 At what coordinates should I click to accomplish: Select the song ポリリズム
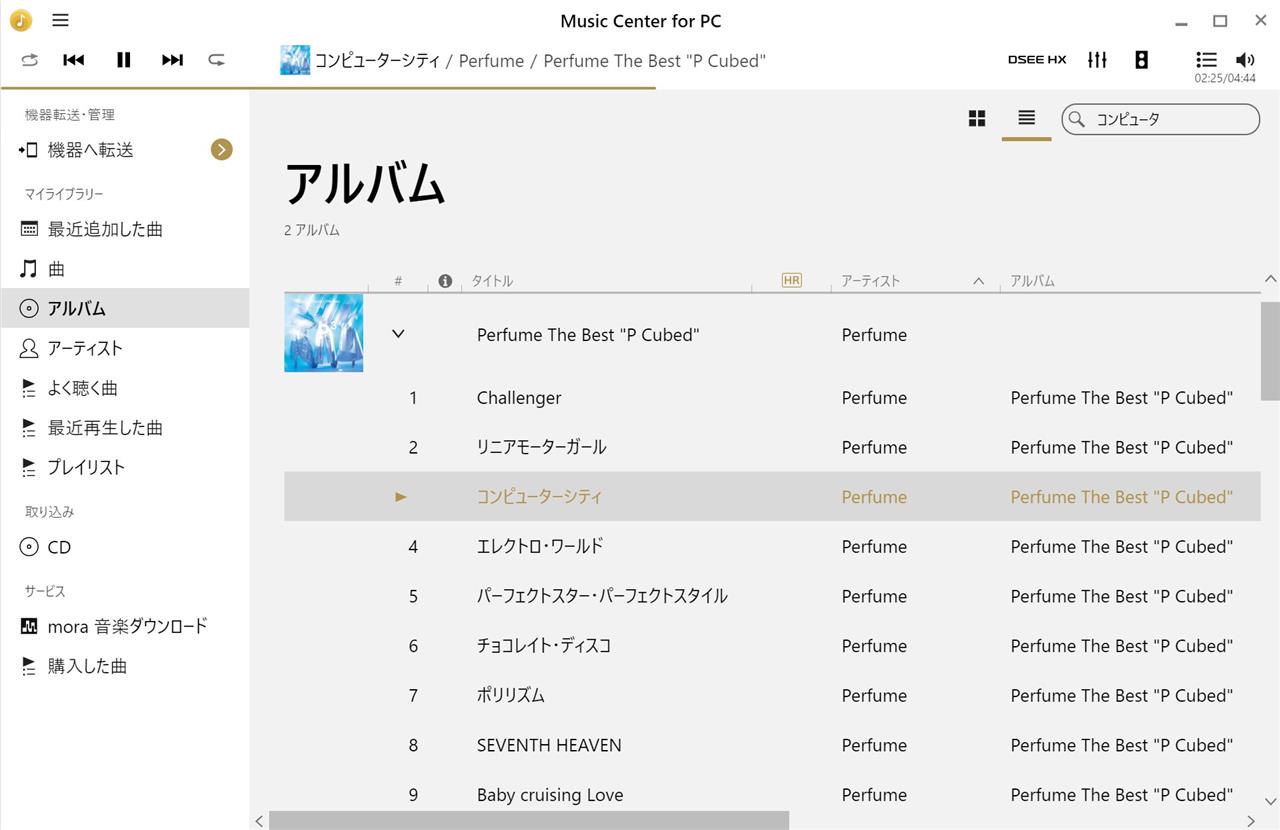point(510,695)
